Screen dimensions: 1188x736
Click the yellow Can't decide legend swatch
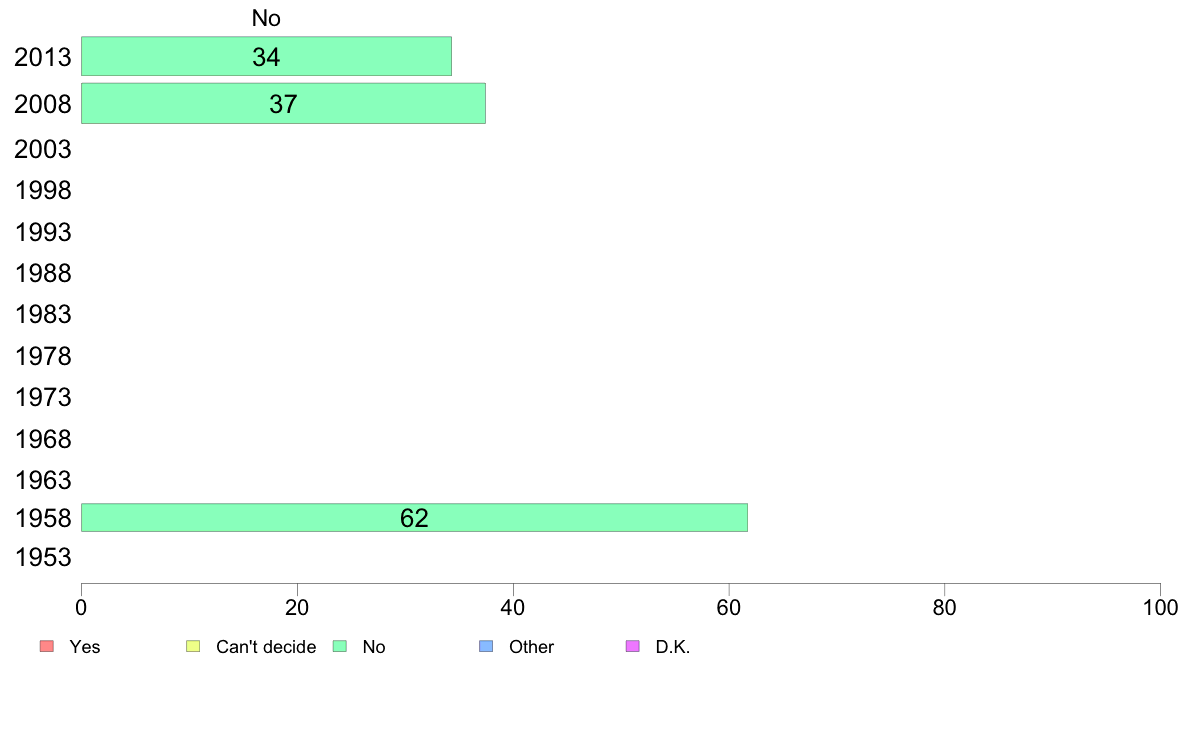193,646
